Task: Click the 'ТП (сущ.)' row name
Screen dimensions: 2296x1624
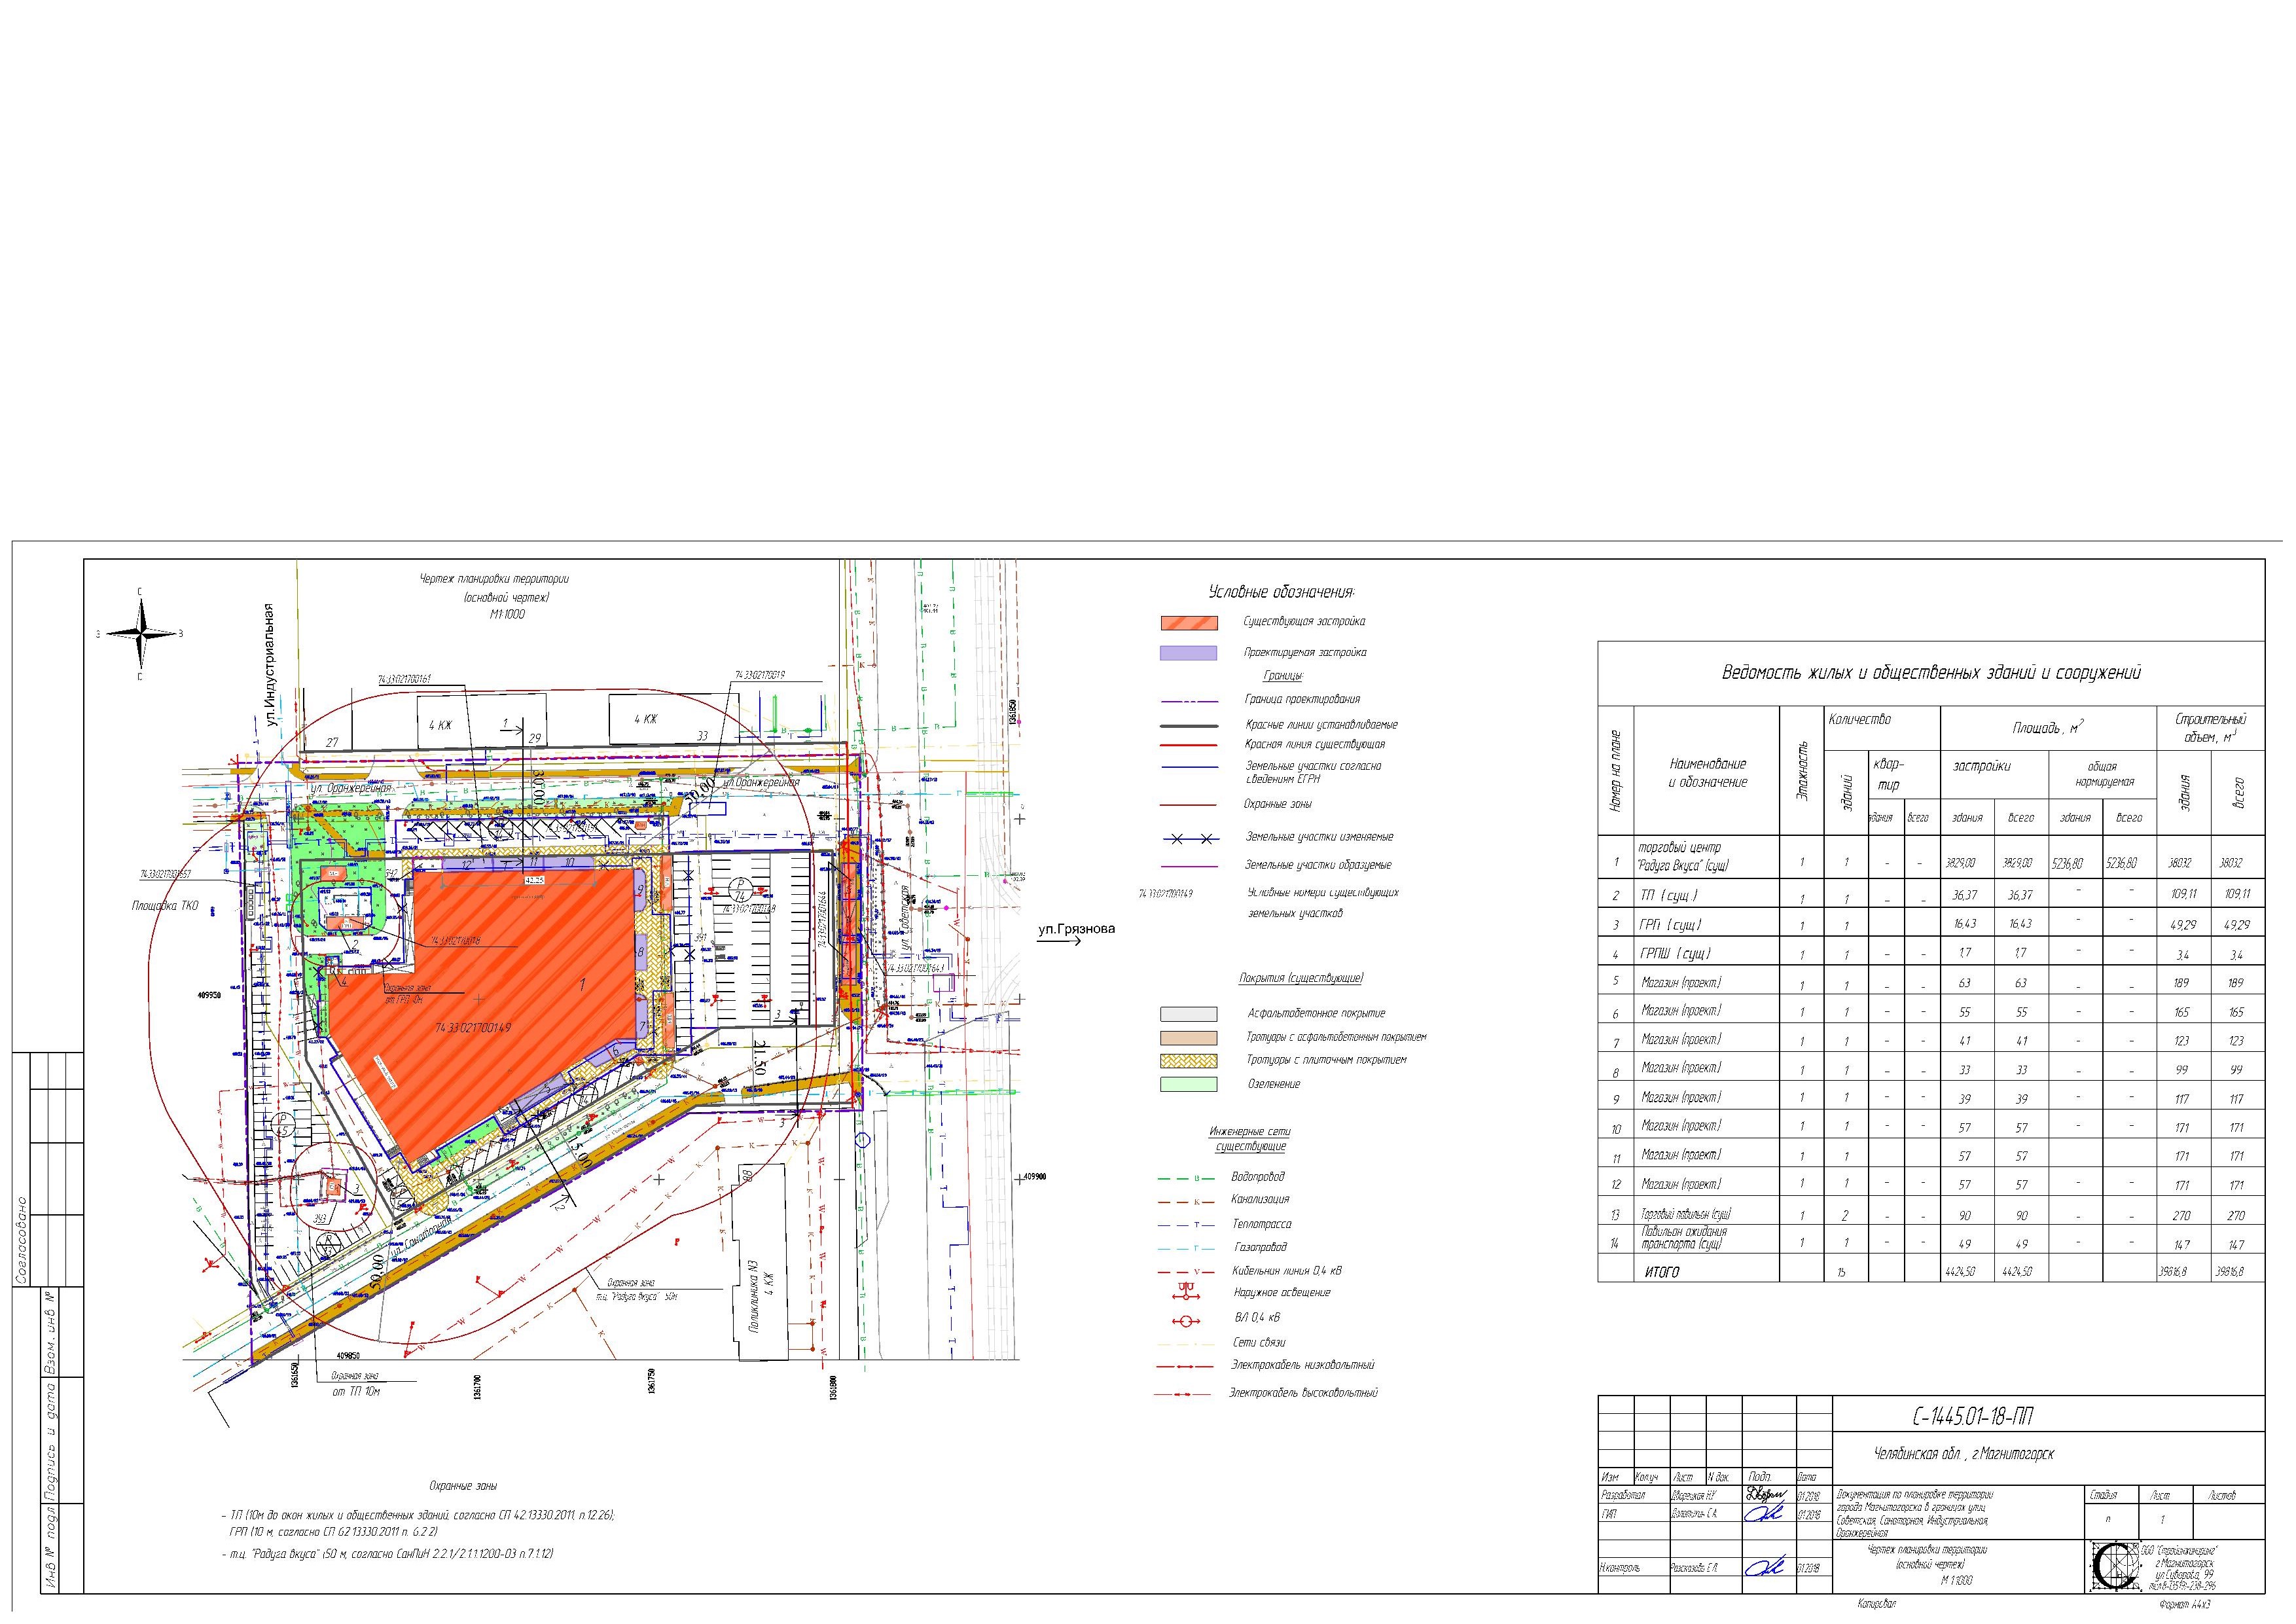Action: click(x=1668, y=896)
